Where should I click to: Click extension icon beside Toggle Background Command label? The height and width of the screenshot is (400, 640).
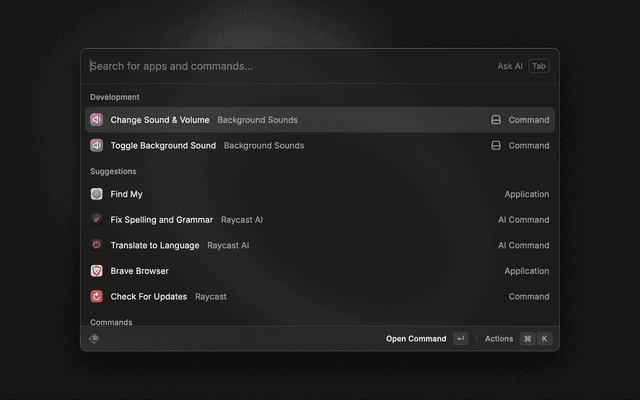click(496, 145)
